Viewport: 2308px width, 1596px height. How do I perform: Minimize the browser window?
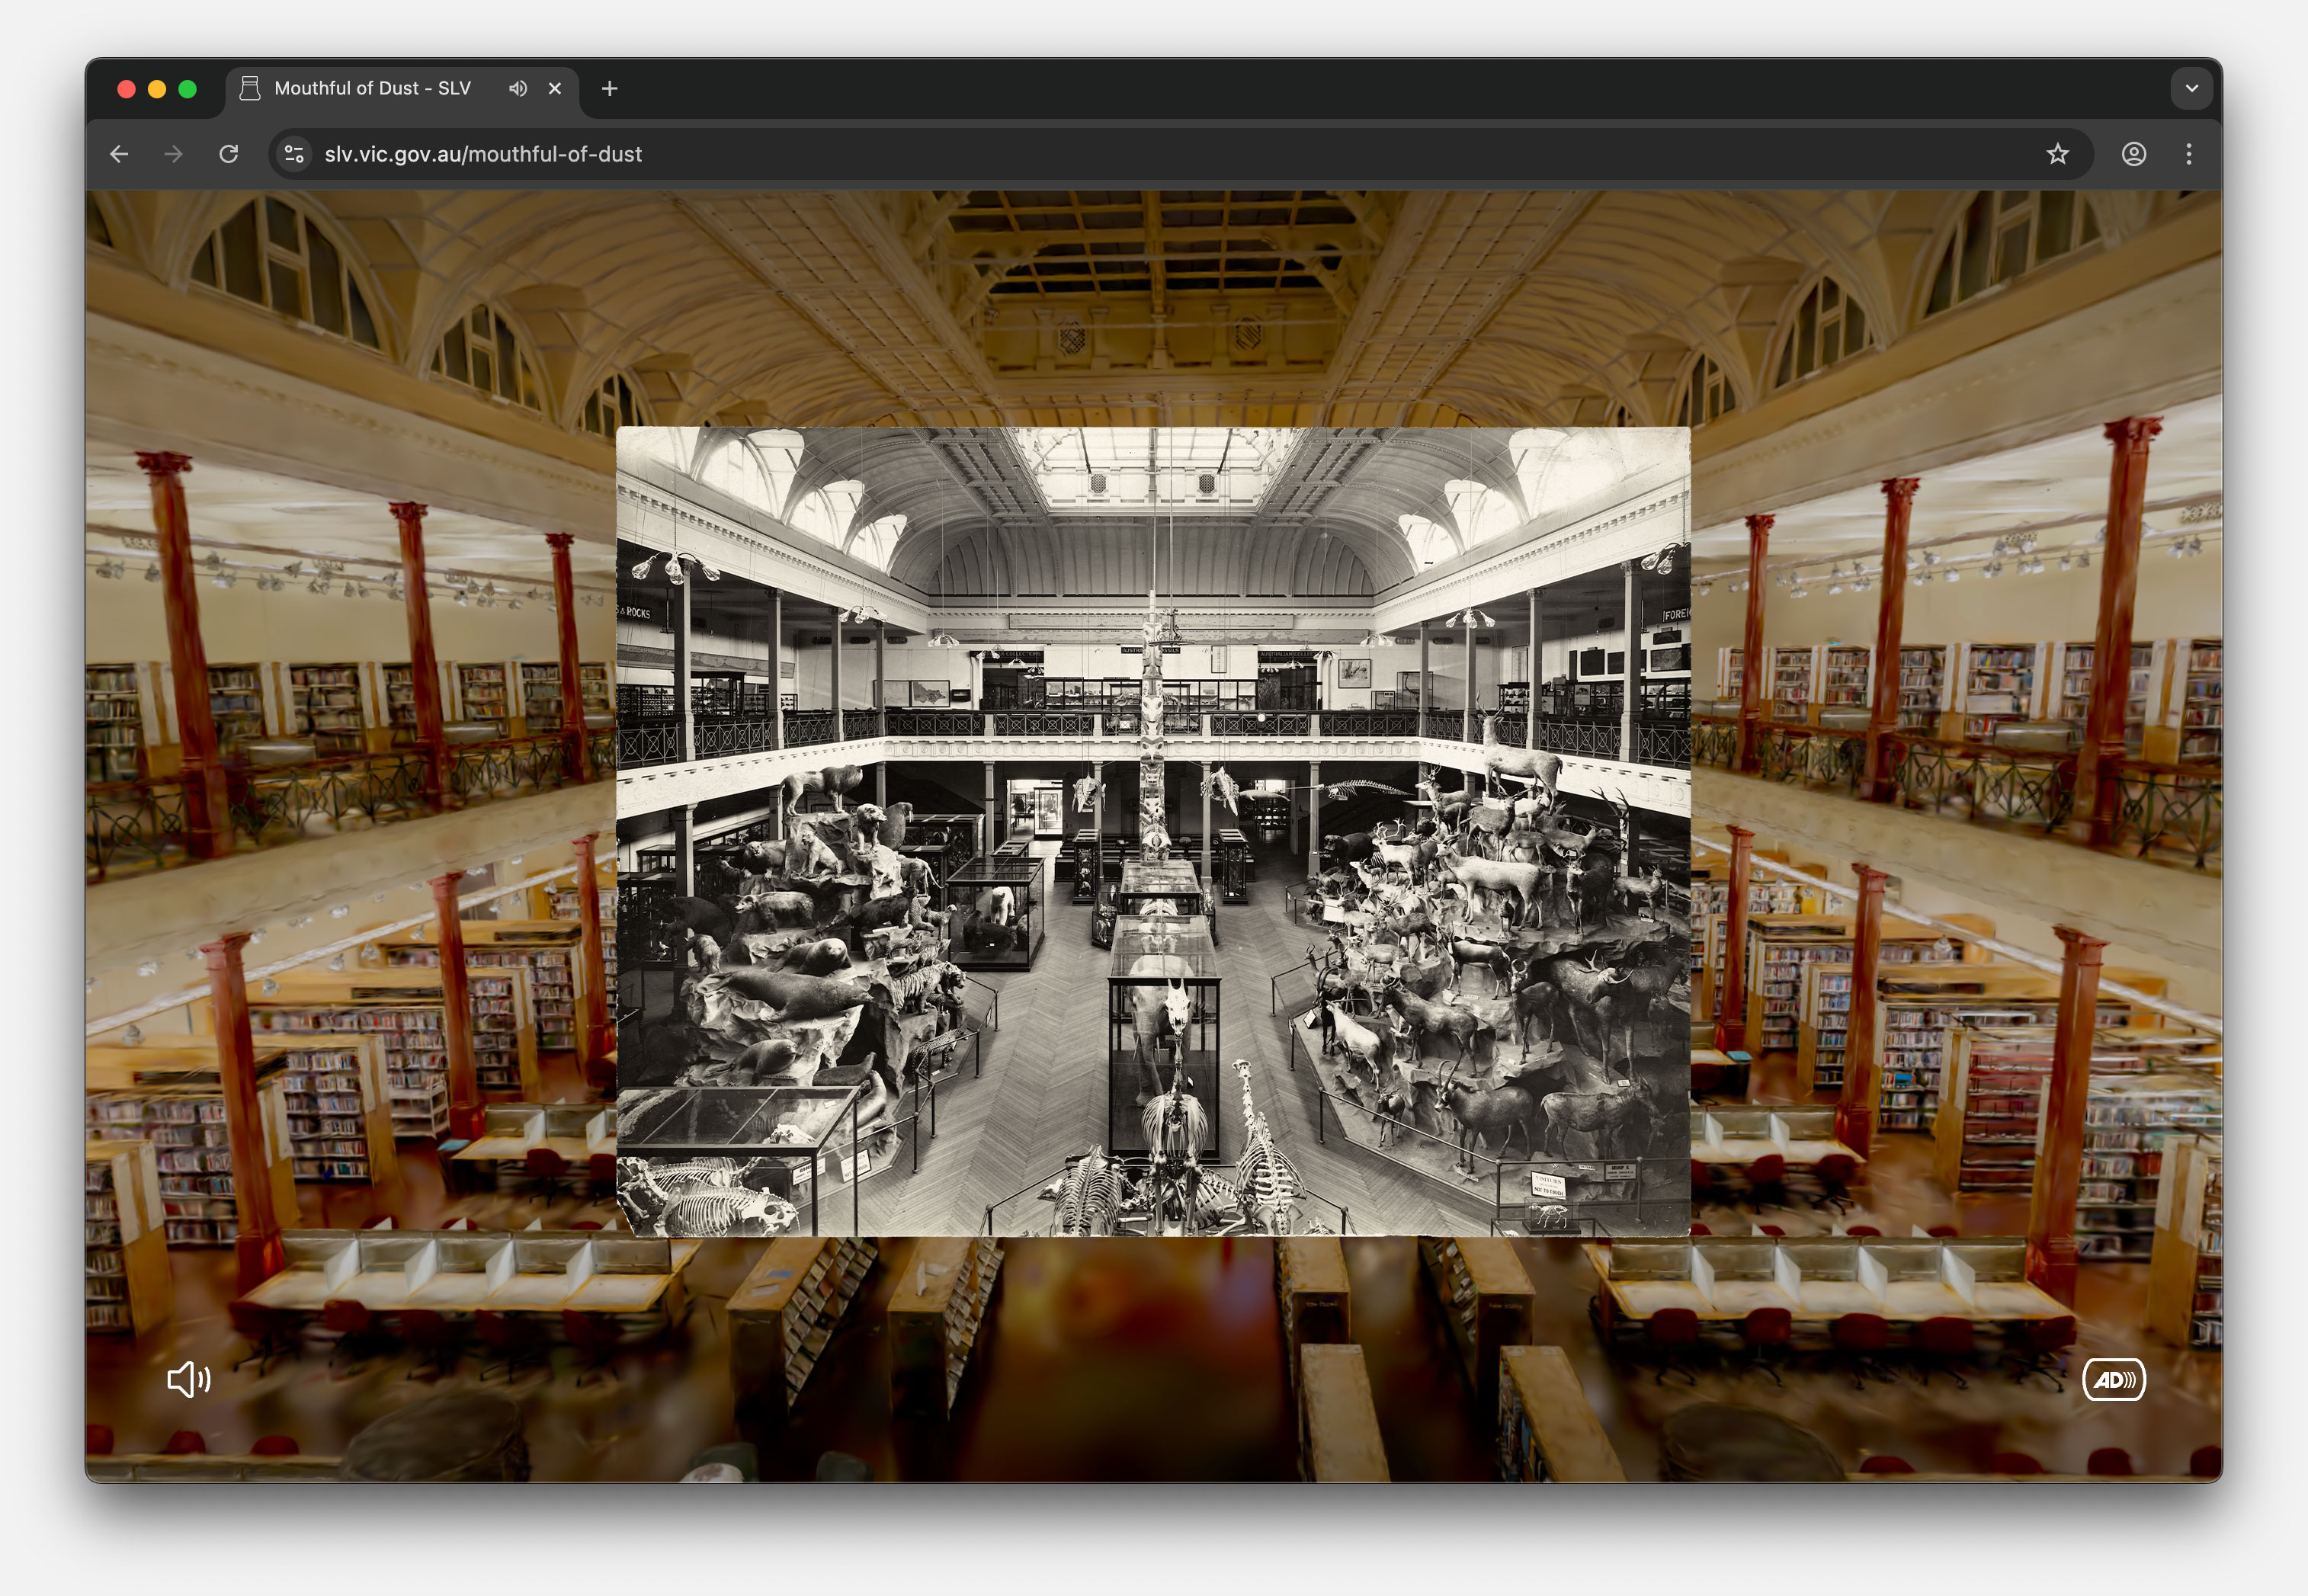pyautogui.click(x=157, y=89)
